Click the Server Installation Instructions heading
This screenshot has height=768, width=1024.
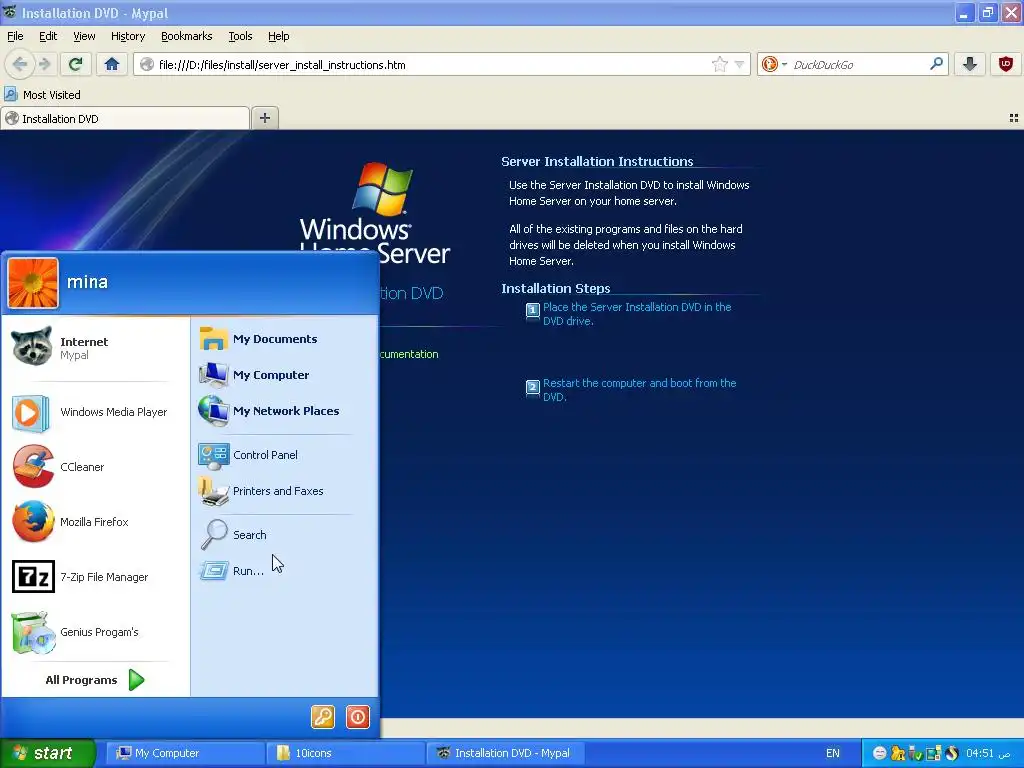click(597, 161)
